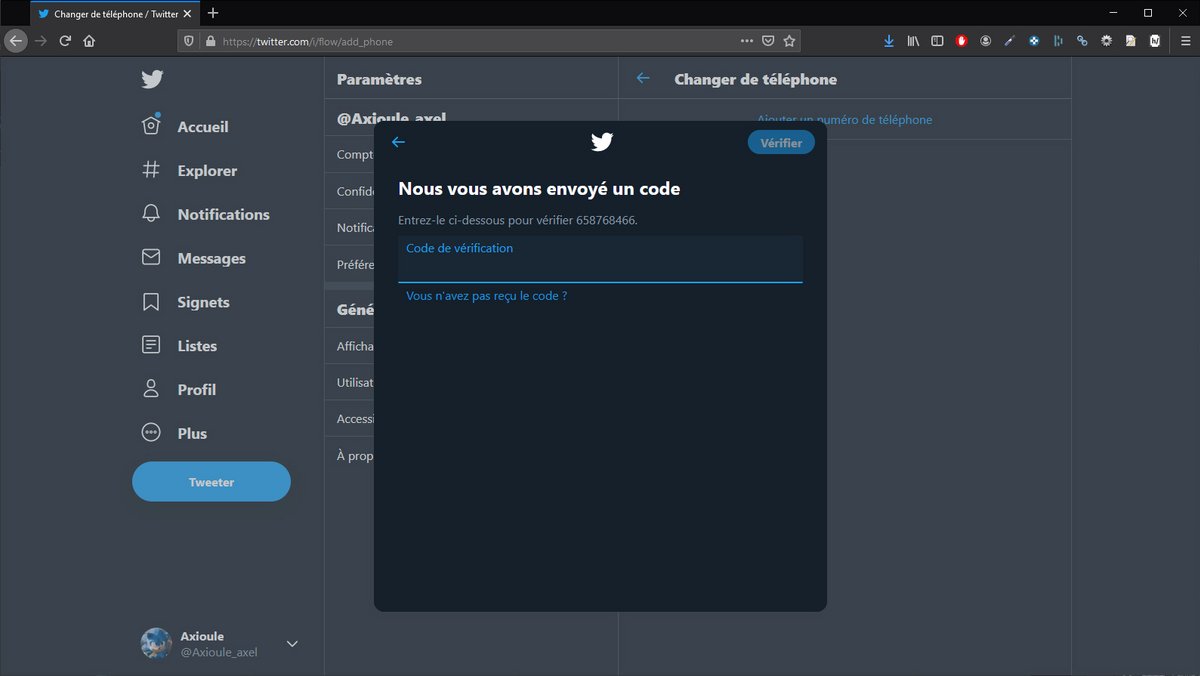
Task: Show site security padlock info
Action: pyautogui.click(x=210, y=41)
